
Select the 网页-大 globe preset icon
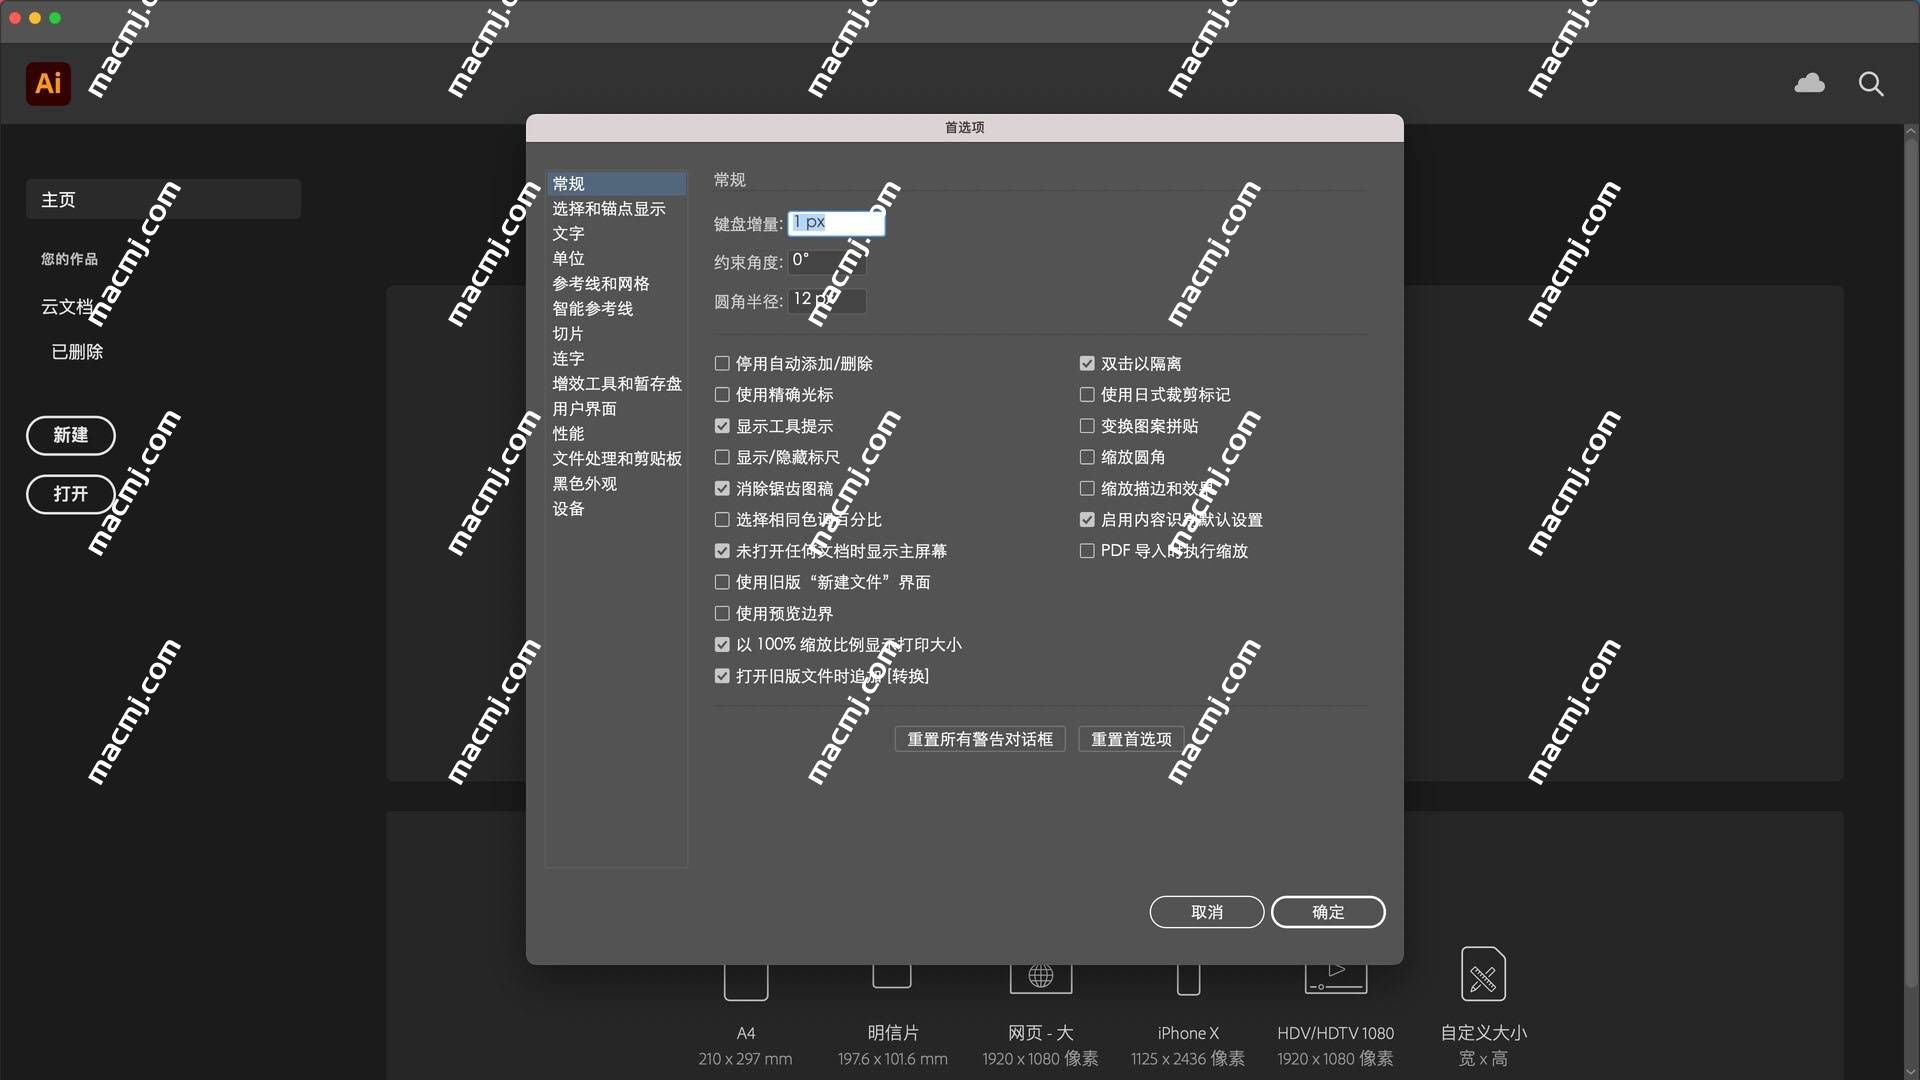[x=1041, y=978]
